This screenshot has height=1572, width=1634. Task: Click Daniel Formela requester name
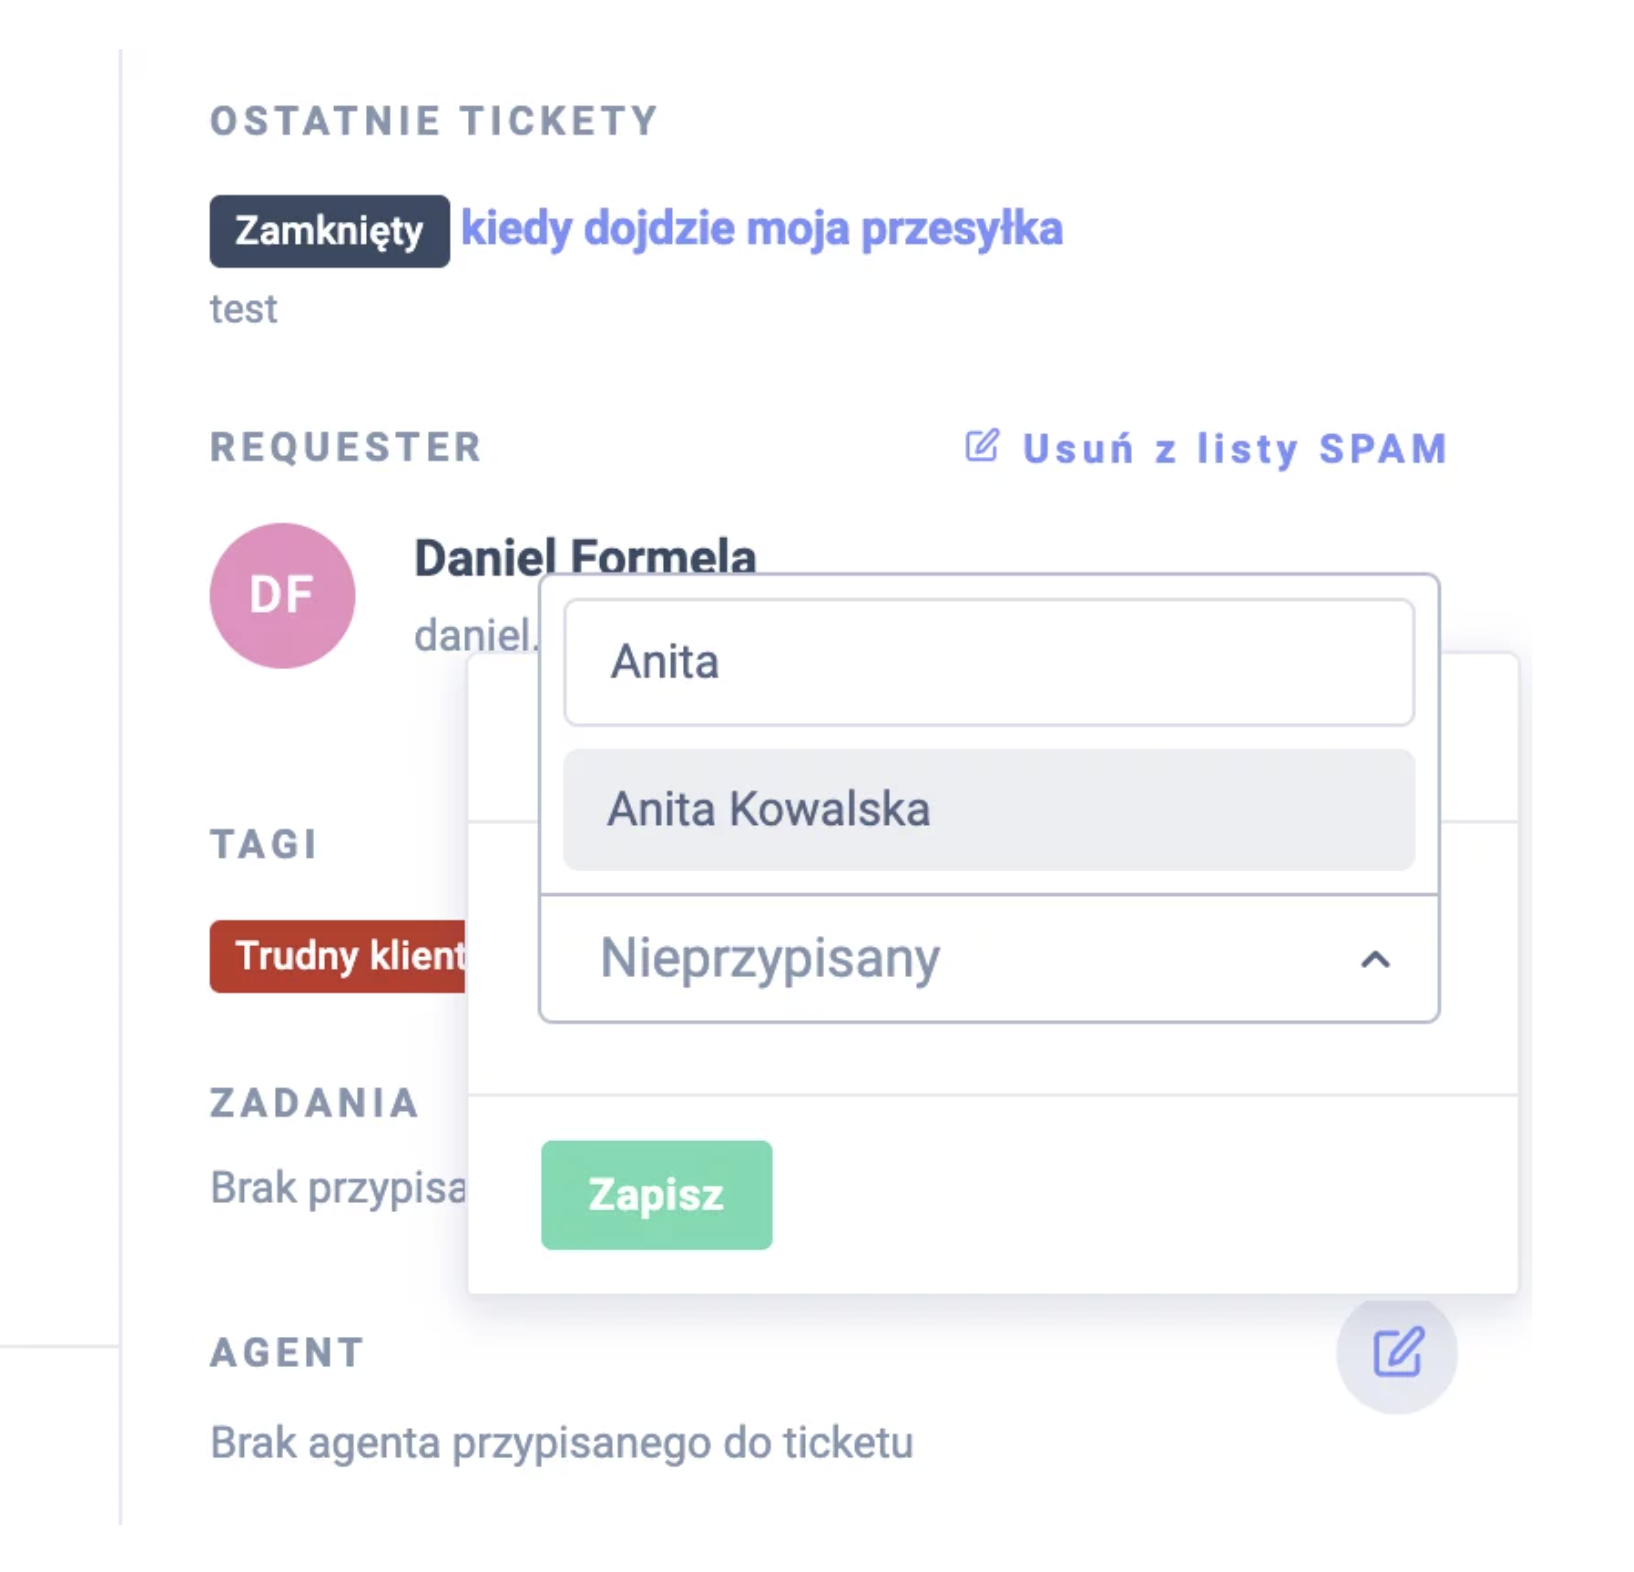point(585,558)
